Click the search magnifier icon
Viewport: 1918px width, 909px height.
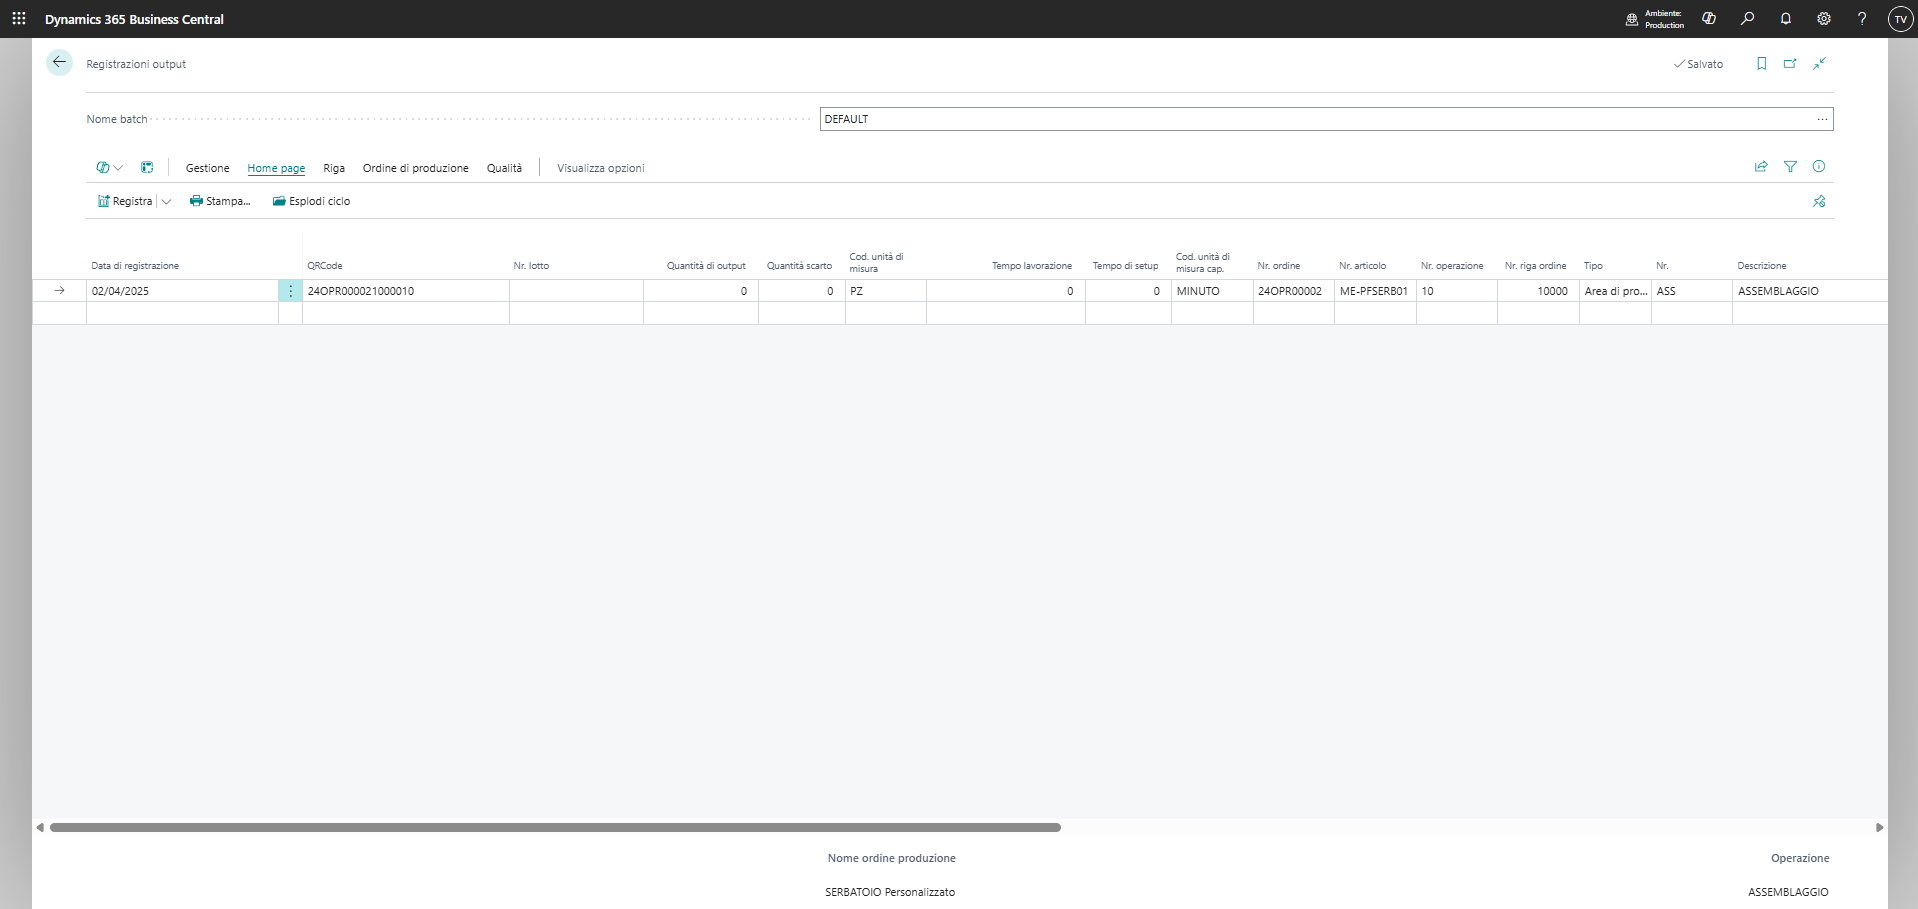[x=1747, y=19]
